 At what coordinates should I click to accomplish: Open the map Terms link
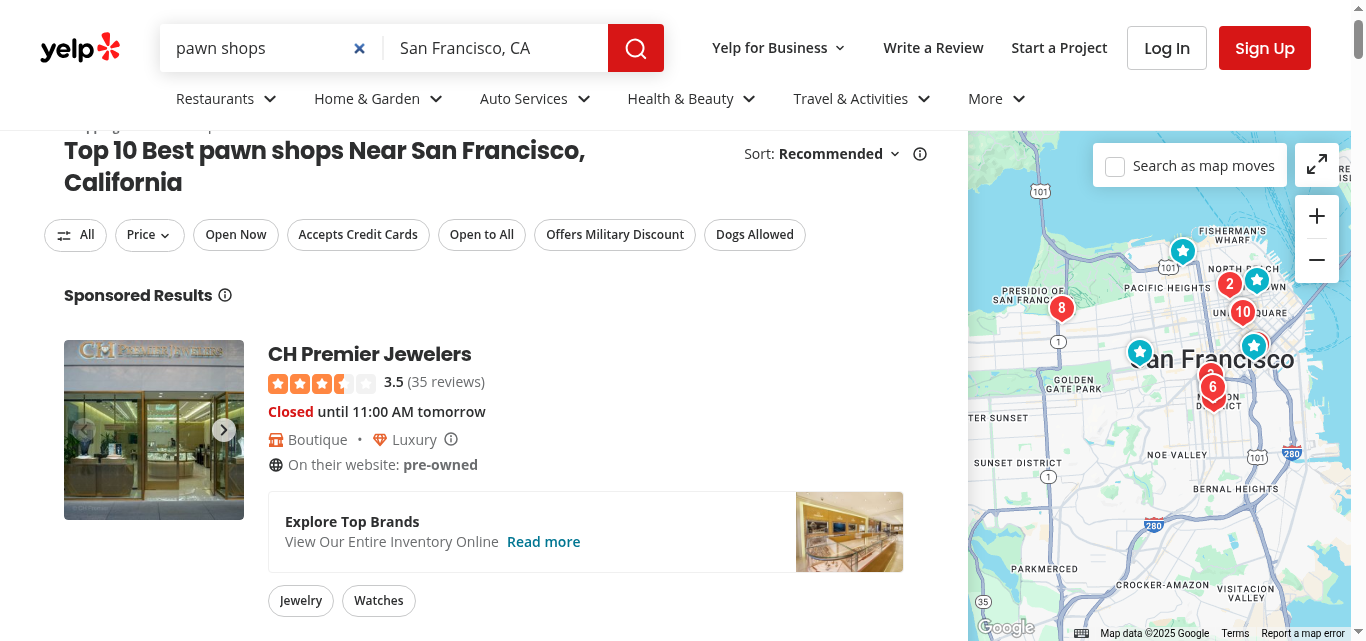pos(1235,633)
